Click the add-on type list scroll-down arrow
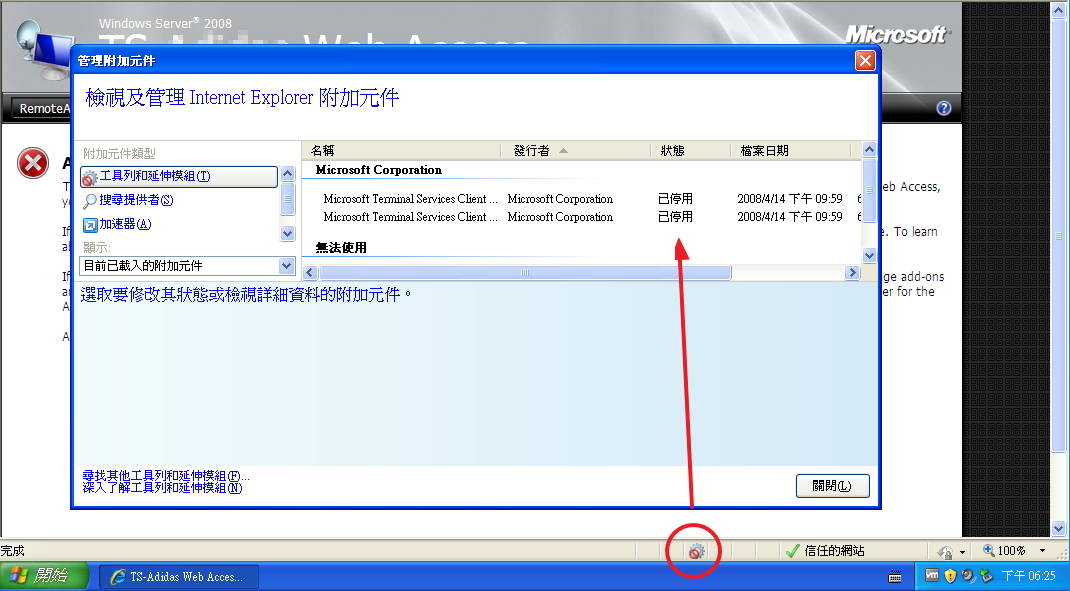This screenshot has width=1070, height=591. 287,233
